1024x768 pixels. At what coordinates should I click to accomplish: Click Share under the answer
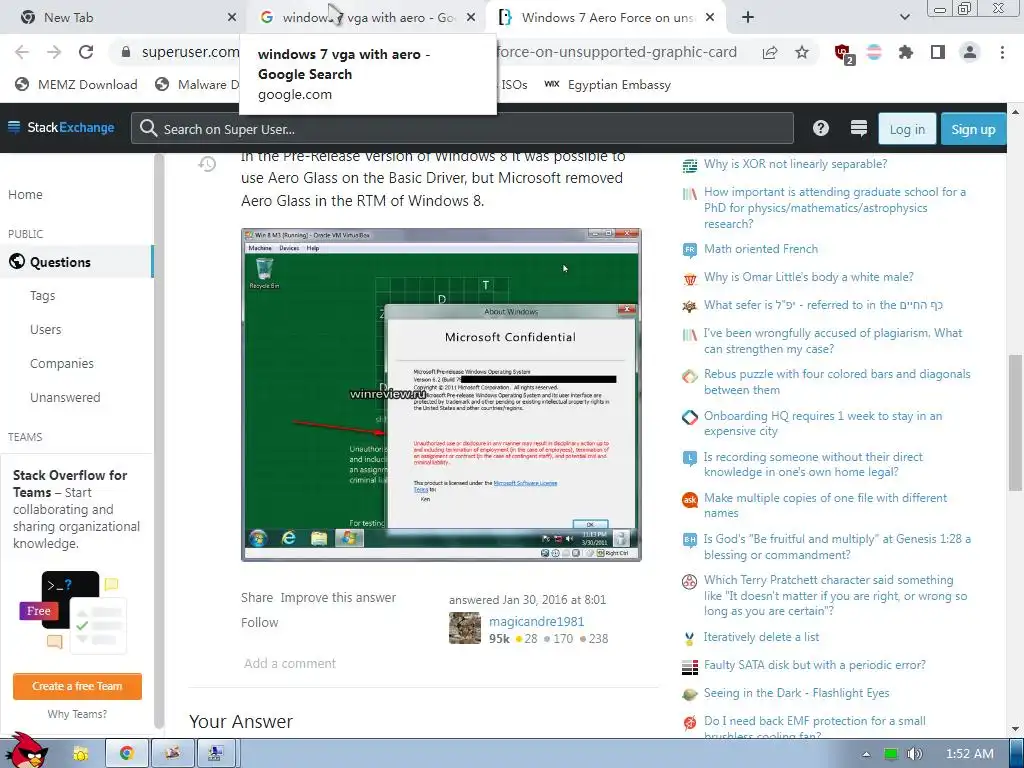coord(257,598)
